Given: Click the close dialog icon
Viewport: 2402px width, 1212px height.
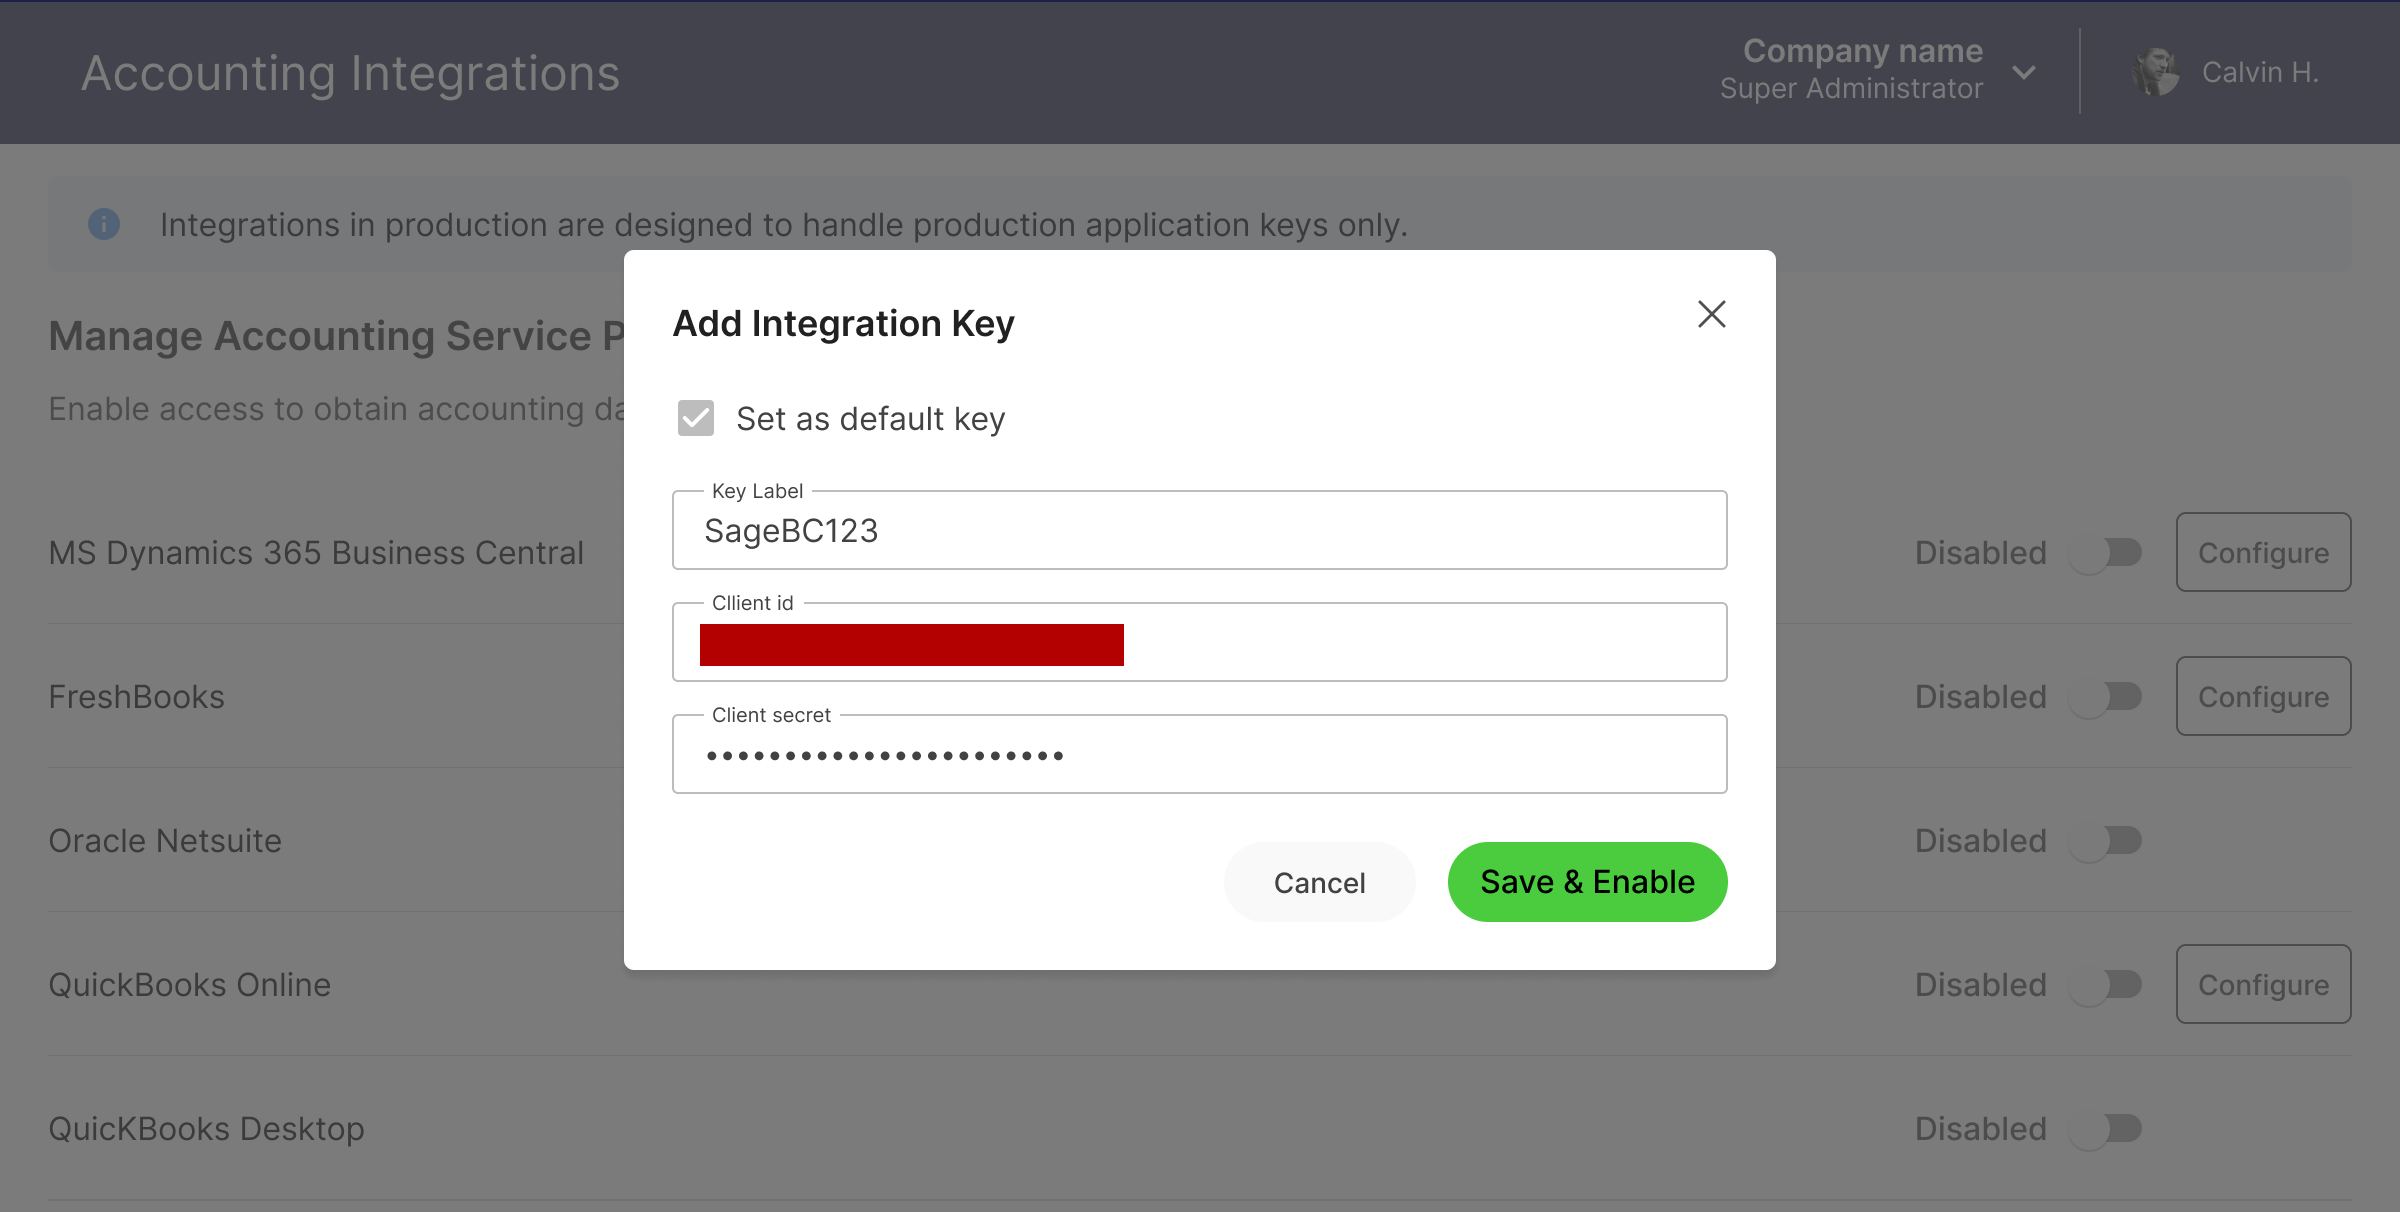Looking at the screenshot, I should click(1713, 314).
